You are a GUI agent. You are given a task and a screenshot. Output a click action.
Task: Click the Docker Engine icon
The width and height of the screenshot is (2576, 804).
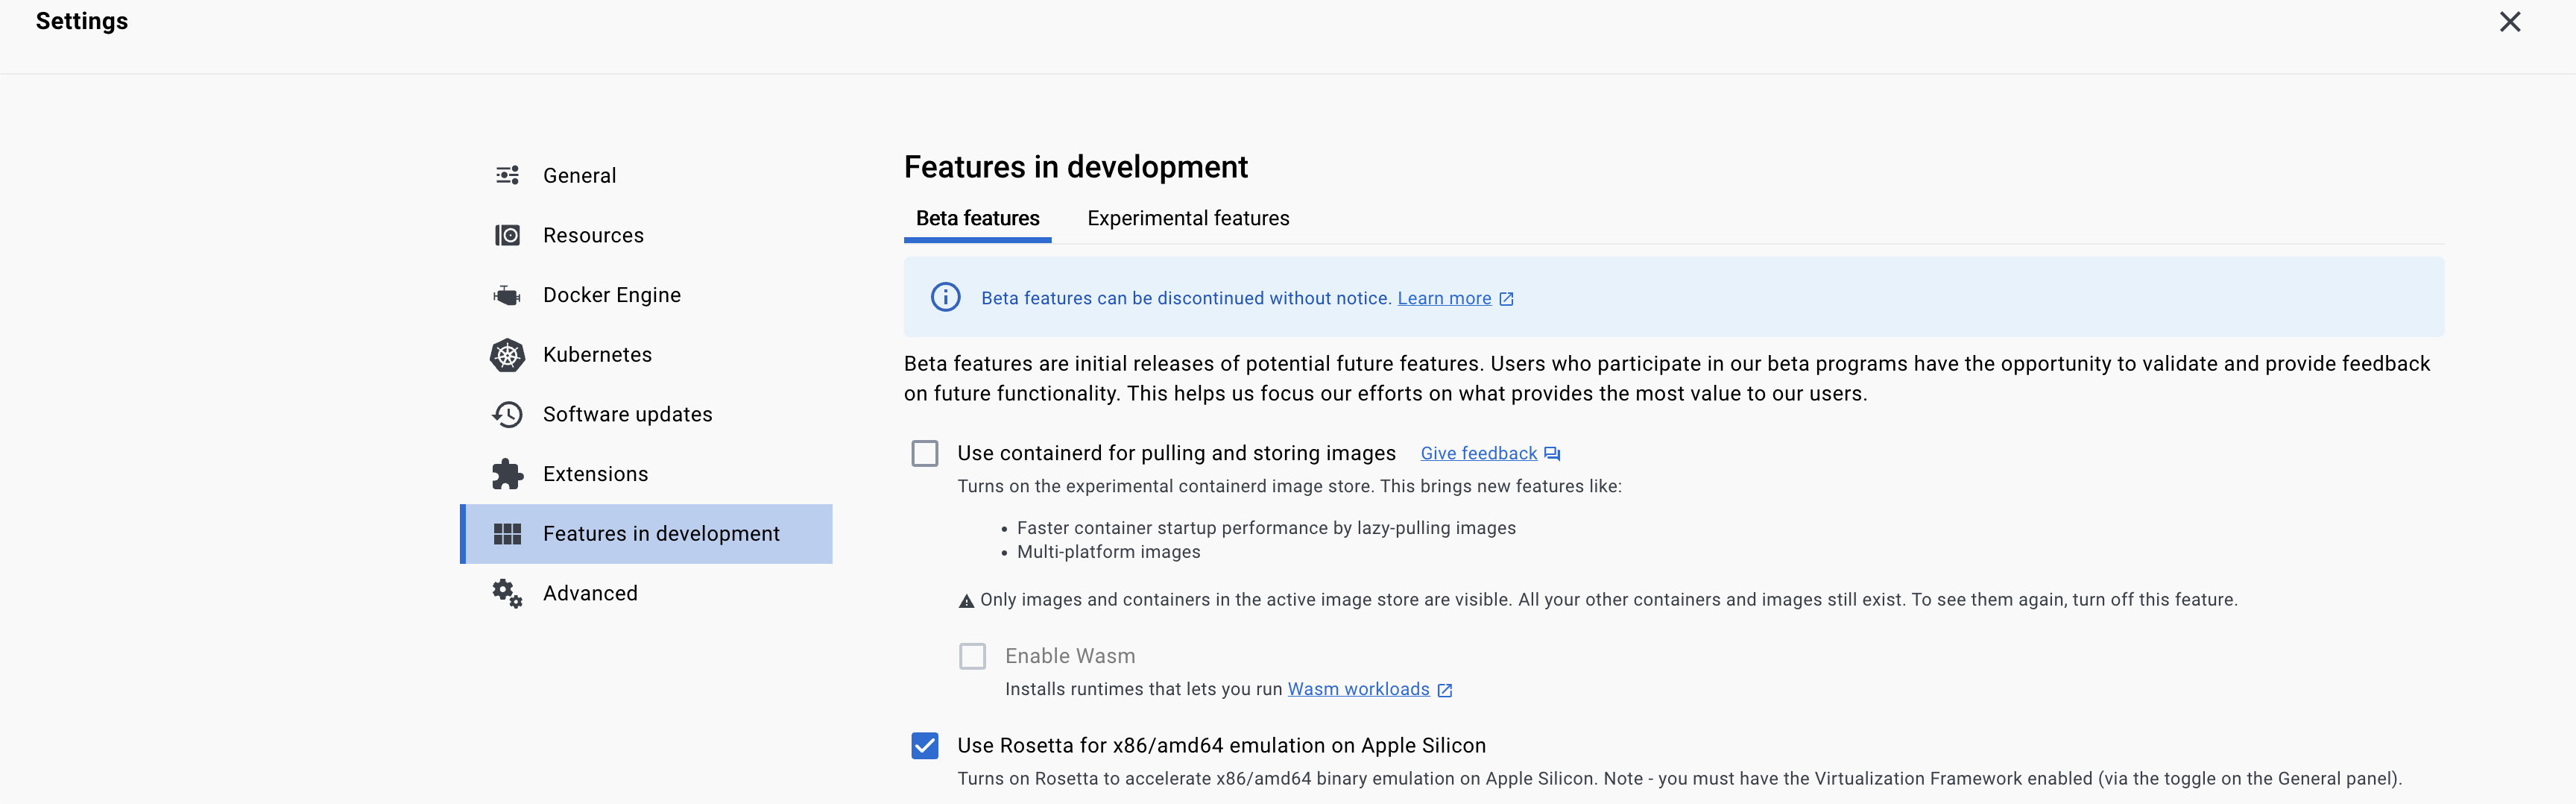point(507,295)
